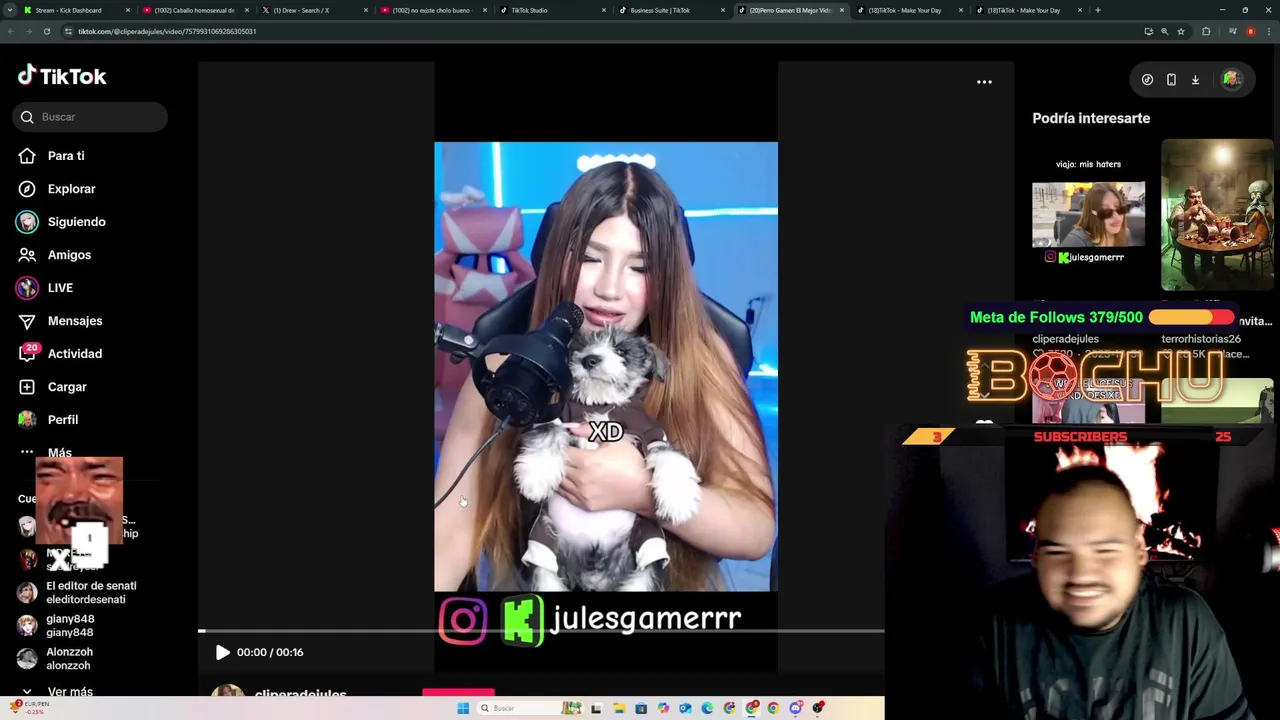Click the phone icon in TikTok header
The height and width of the screenshot is (720, 1280).
(x=1171, y=80)
